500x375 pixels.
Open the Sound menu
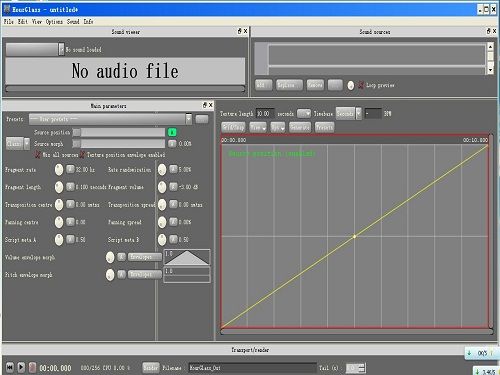click(x=73, y=22)
